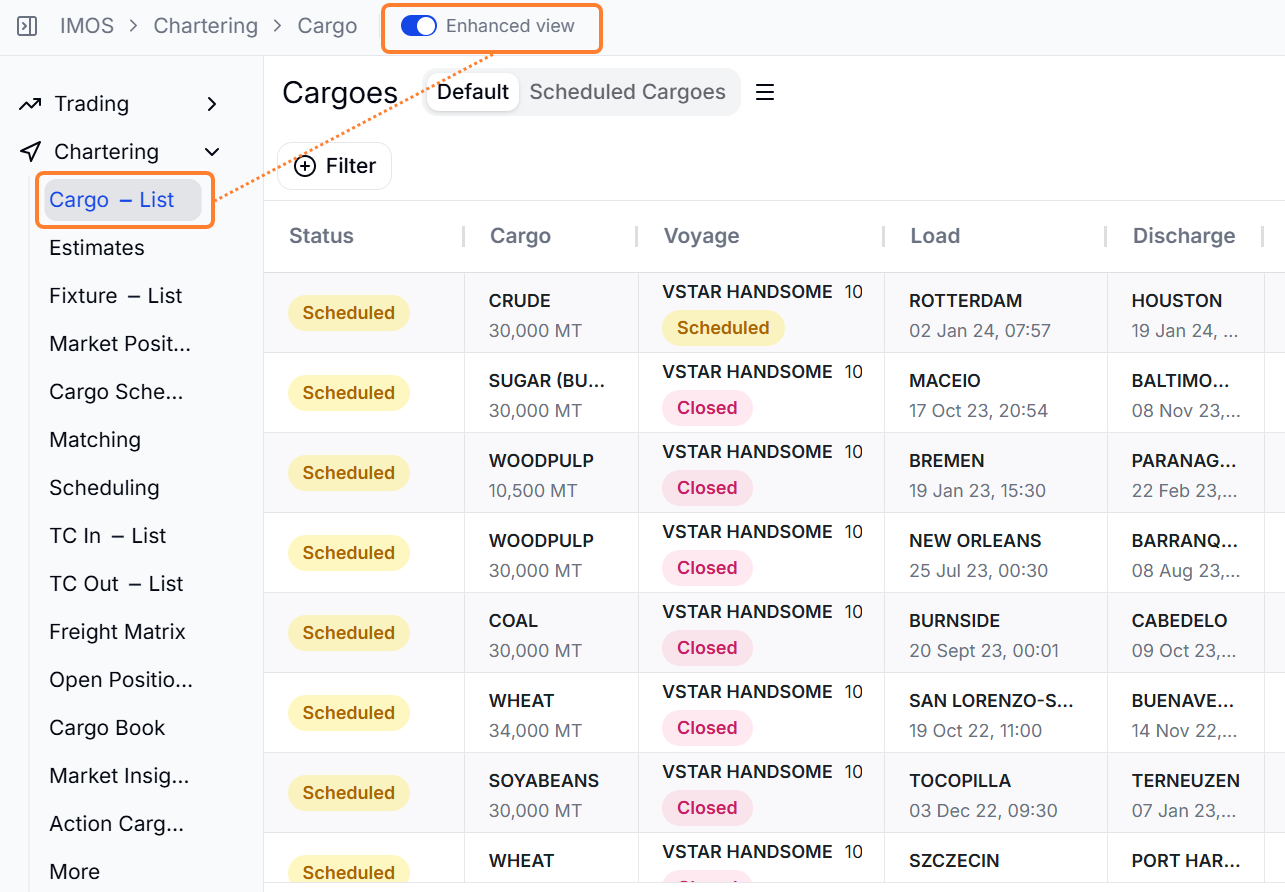The width and height of the screenshot is (1285, 892).
Task: Click the CRUDE cargo cell
Action: pos(551,313)
